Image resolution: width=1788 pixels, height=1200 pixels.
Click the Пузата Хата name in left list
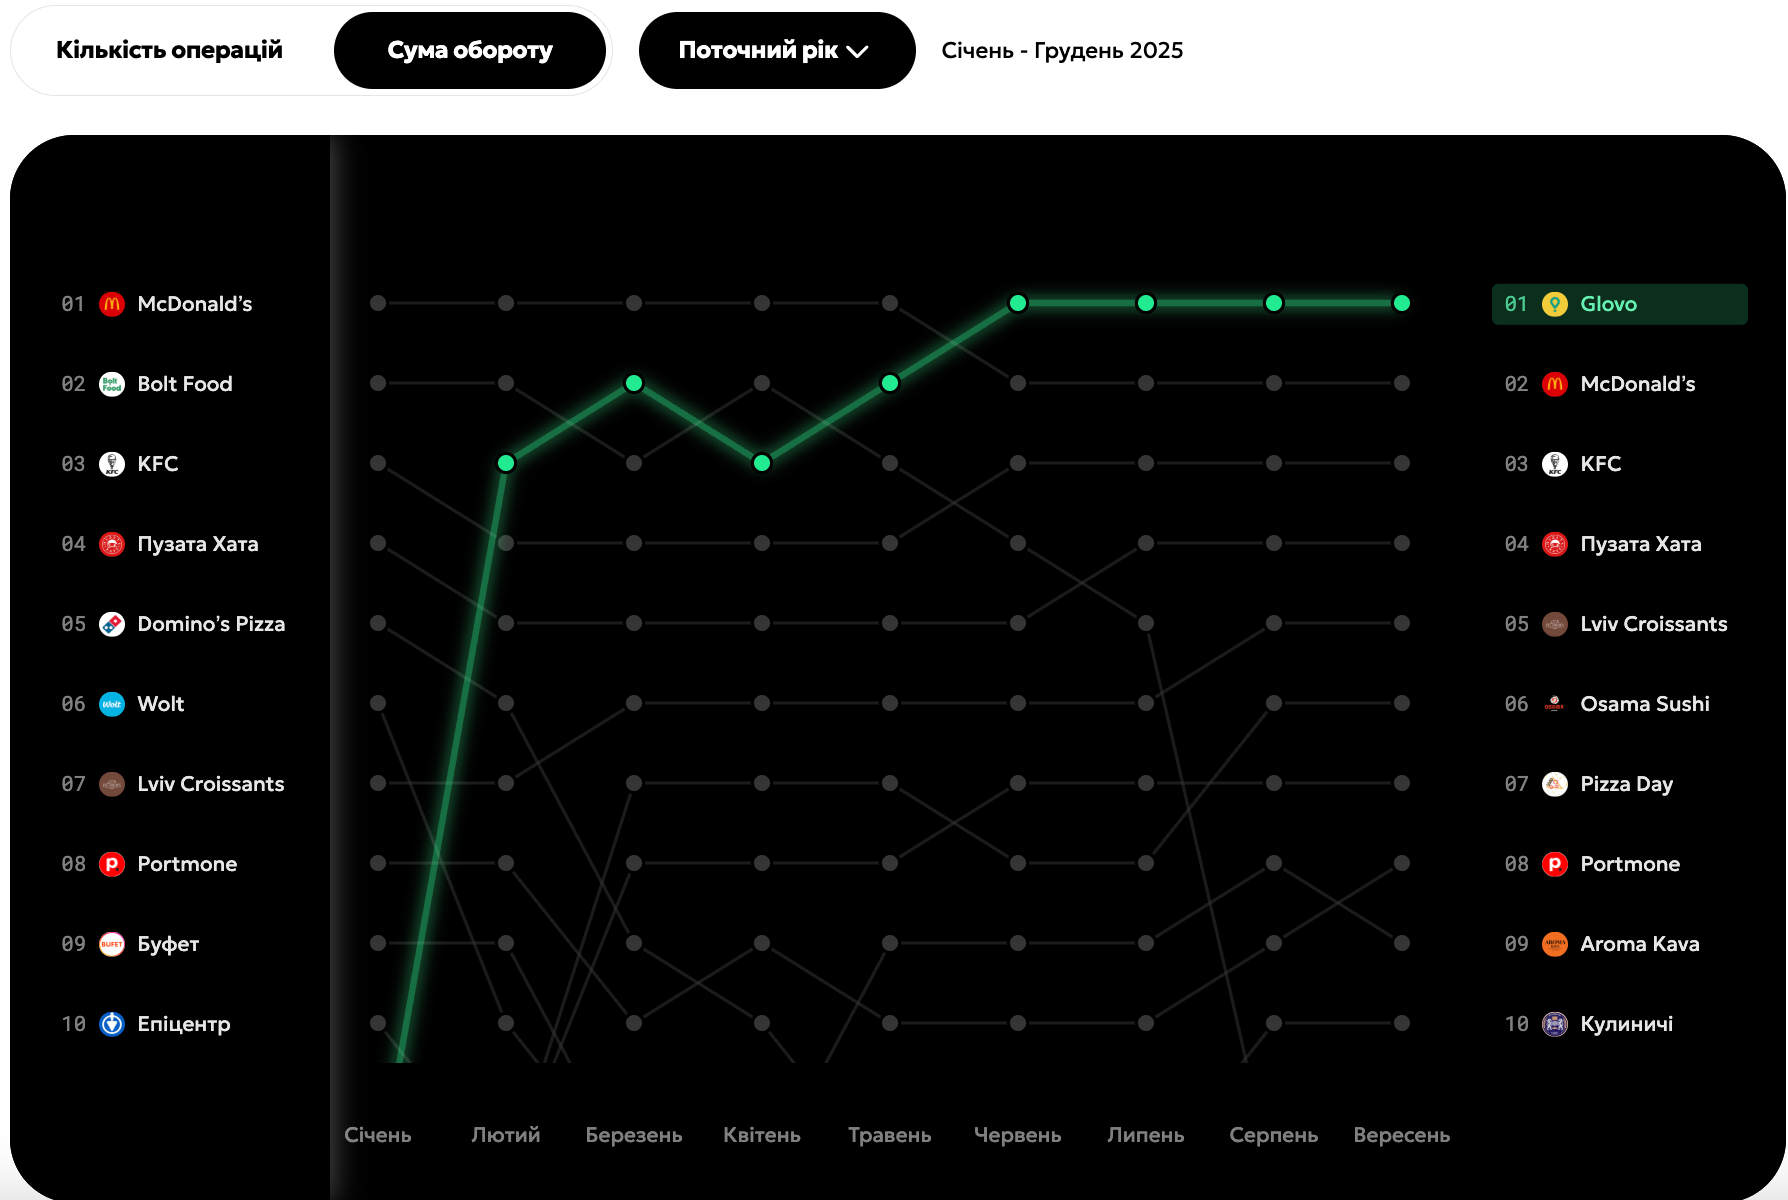click(x=198, y=544)
